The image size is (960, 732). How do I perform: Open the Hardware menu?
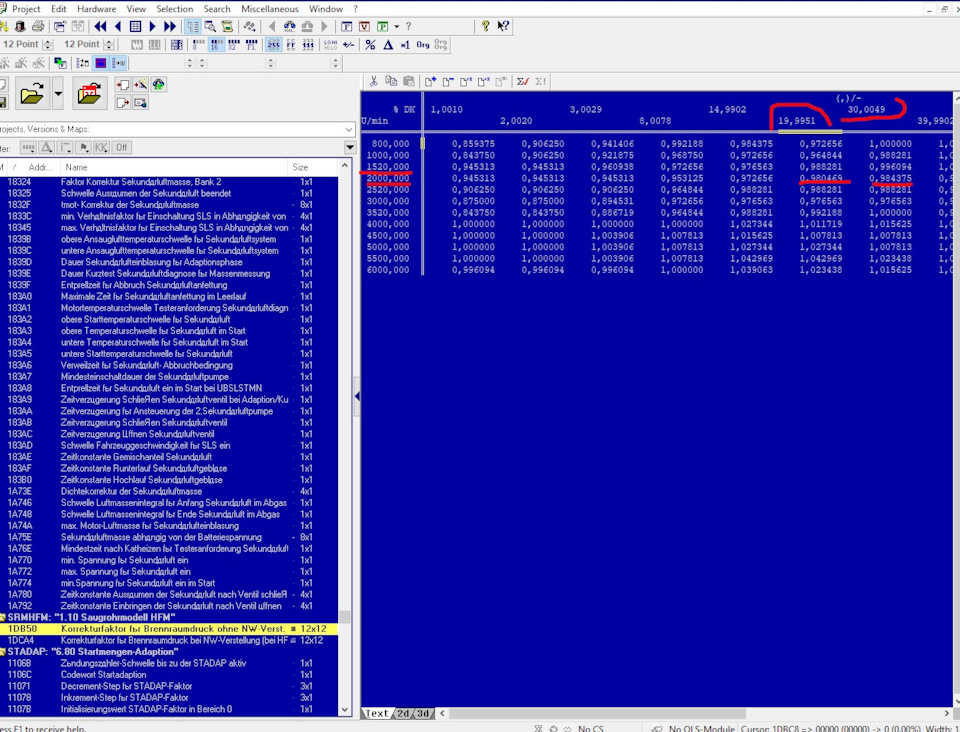(96, 8)
